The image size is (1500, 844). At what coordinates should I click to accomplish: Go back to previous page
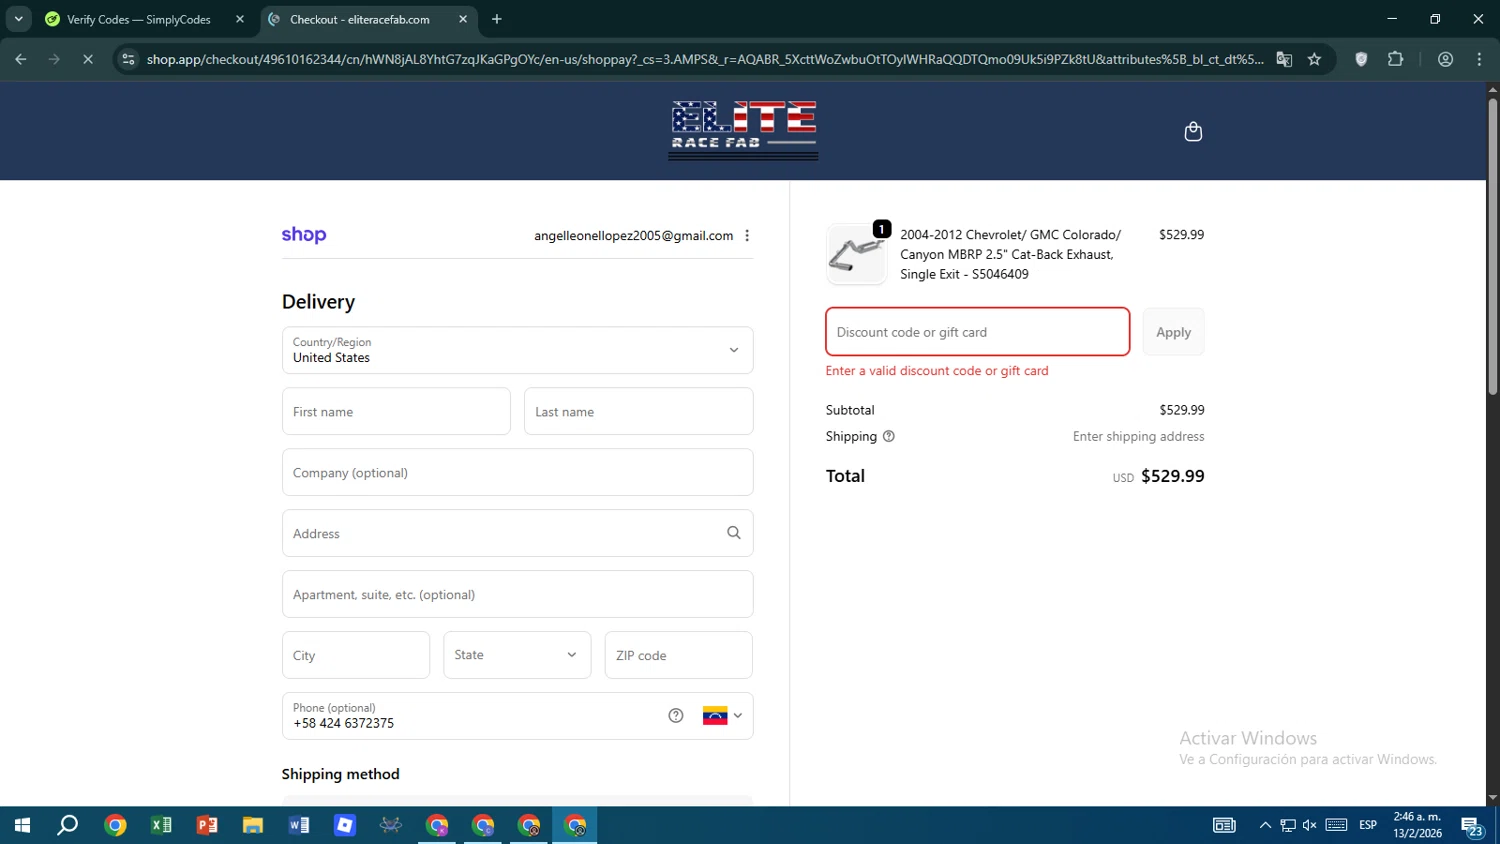[x=20, y=59]
